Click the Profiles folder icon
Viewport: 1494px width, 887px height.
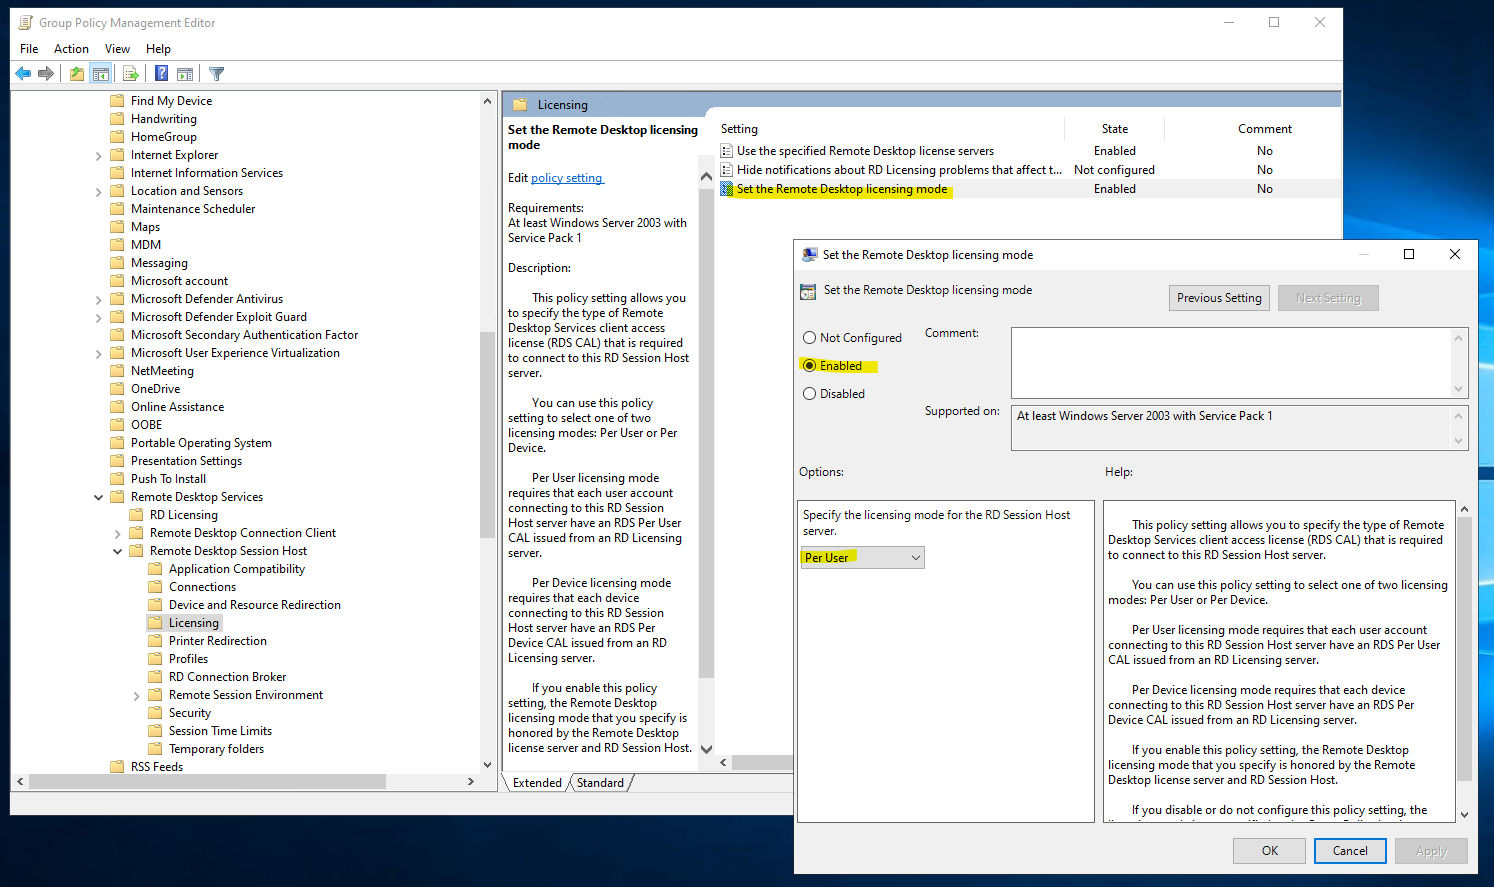pyautogui.click(x=155, y=658)
